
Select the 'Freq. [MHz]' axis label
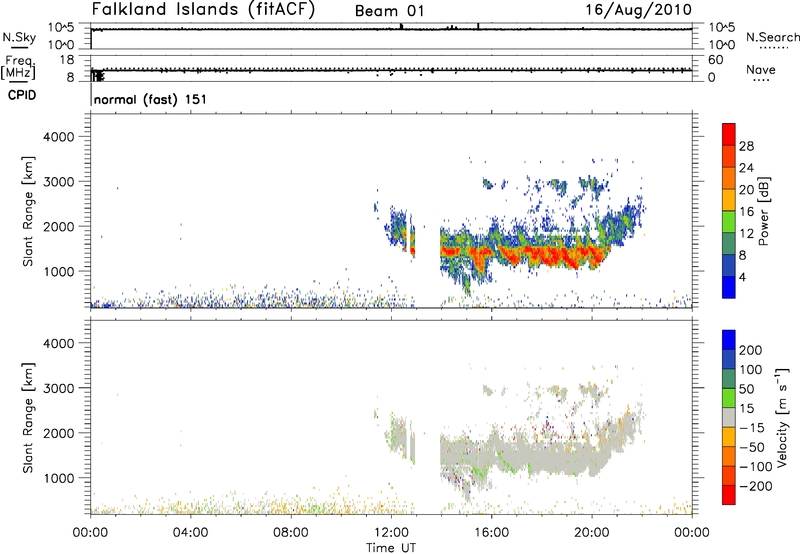tap(19, 68)
